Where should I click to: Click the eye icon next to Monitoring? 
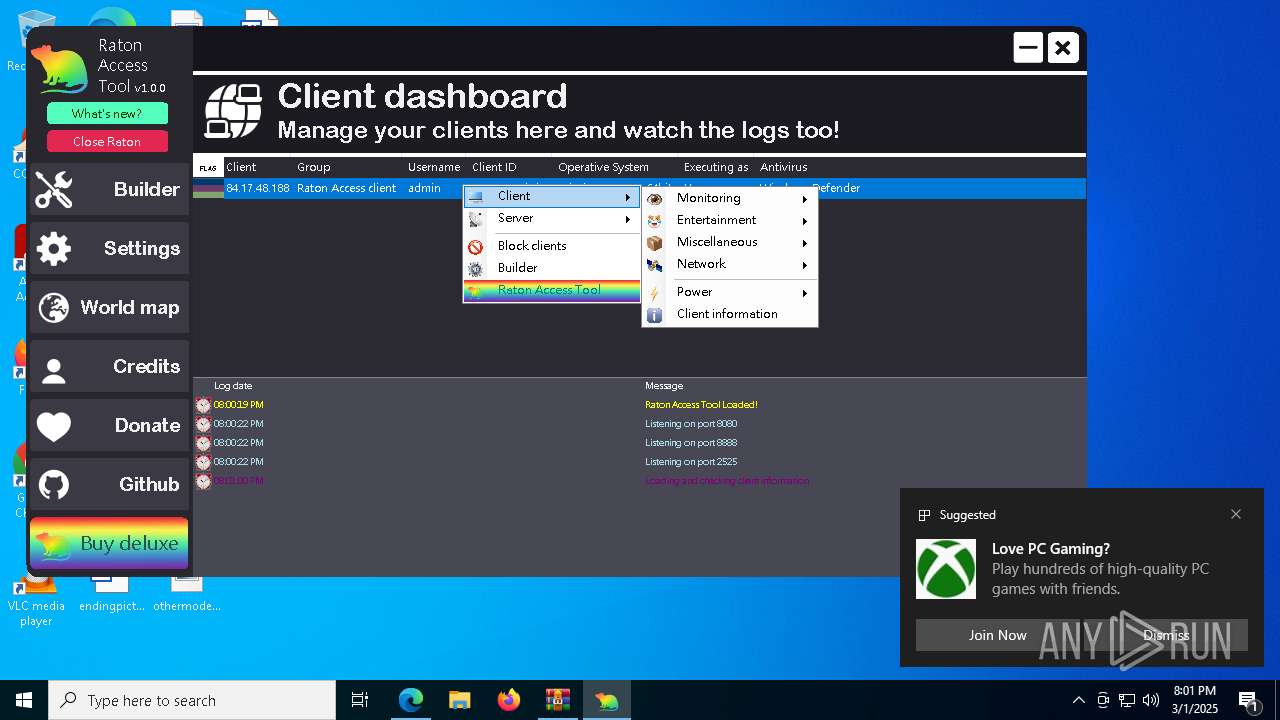655,199
